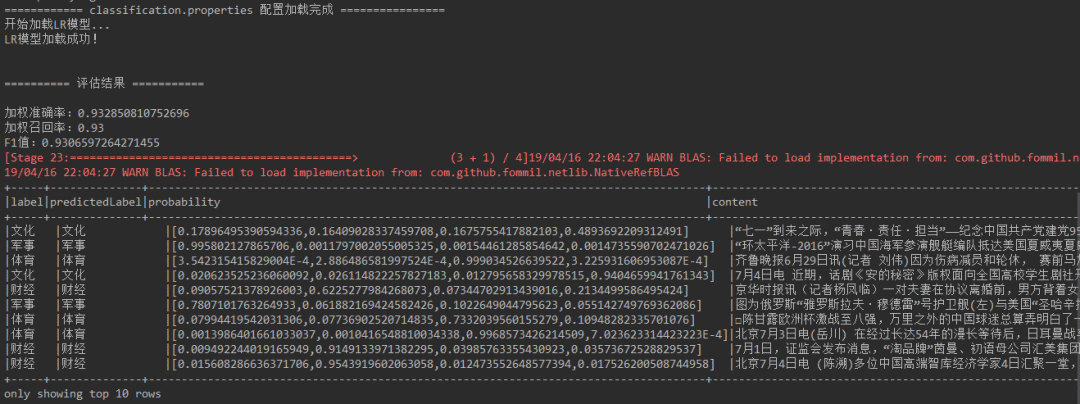Click the 'label' column header

[27, 202]
